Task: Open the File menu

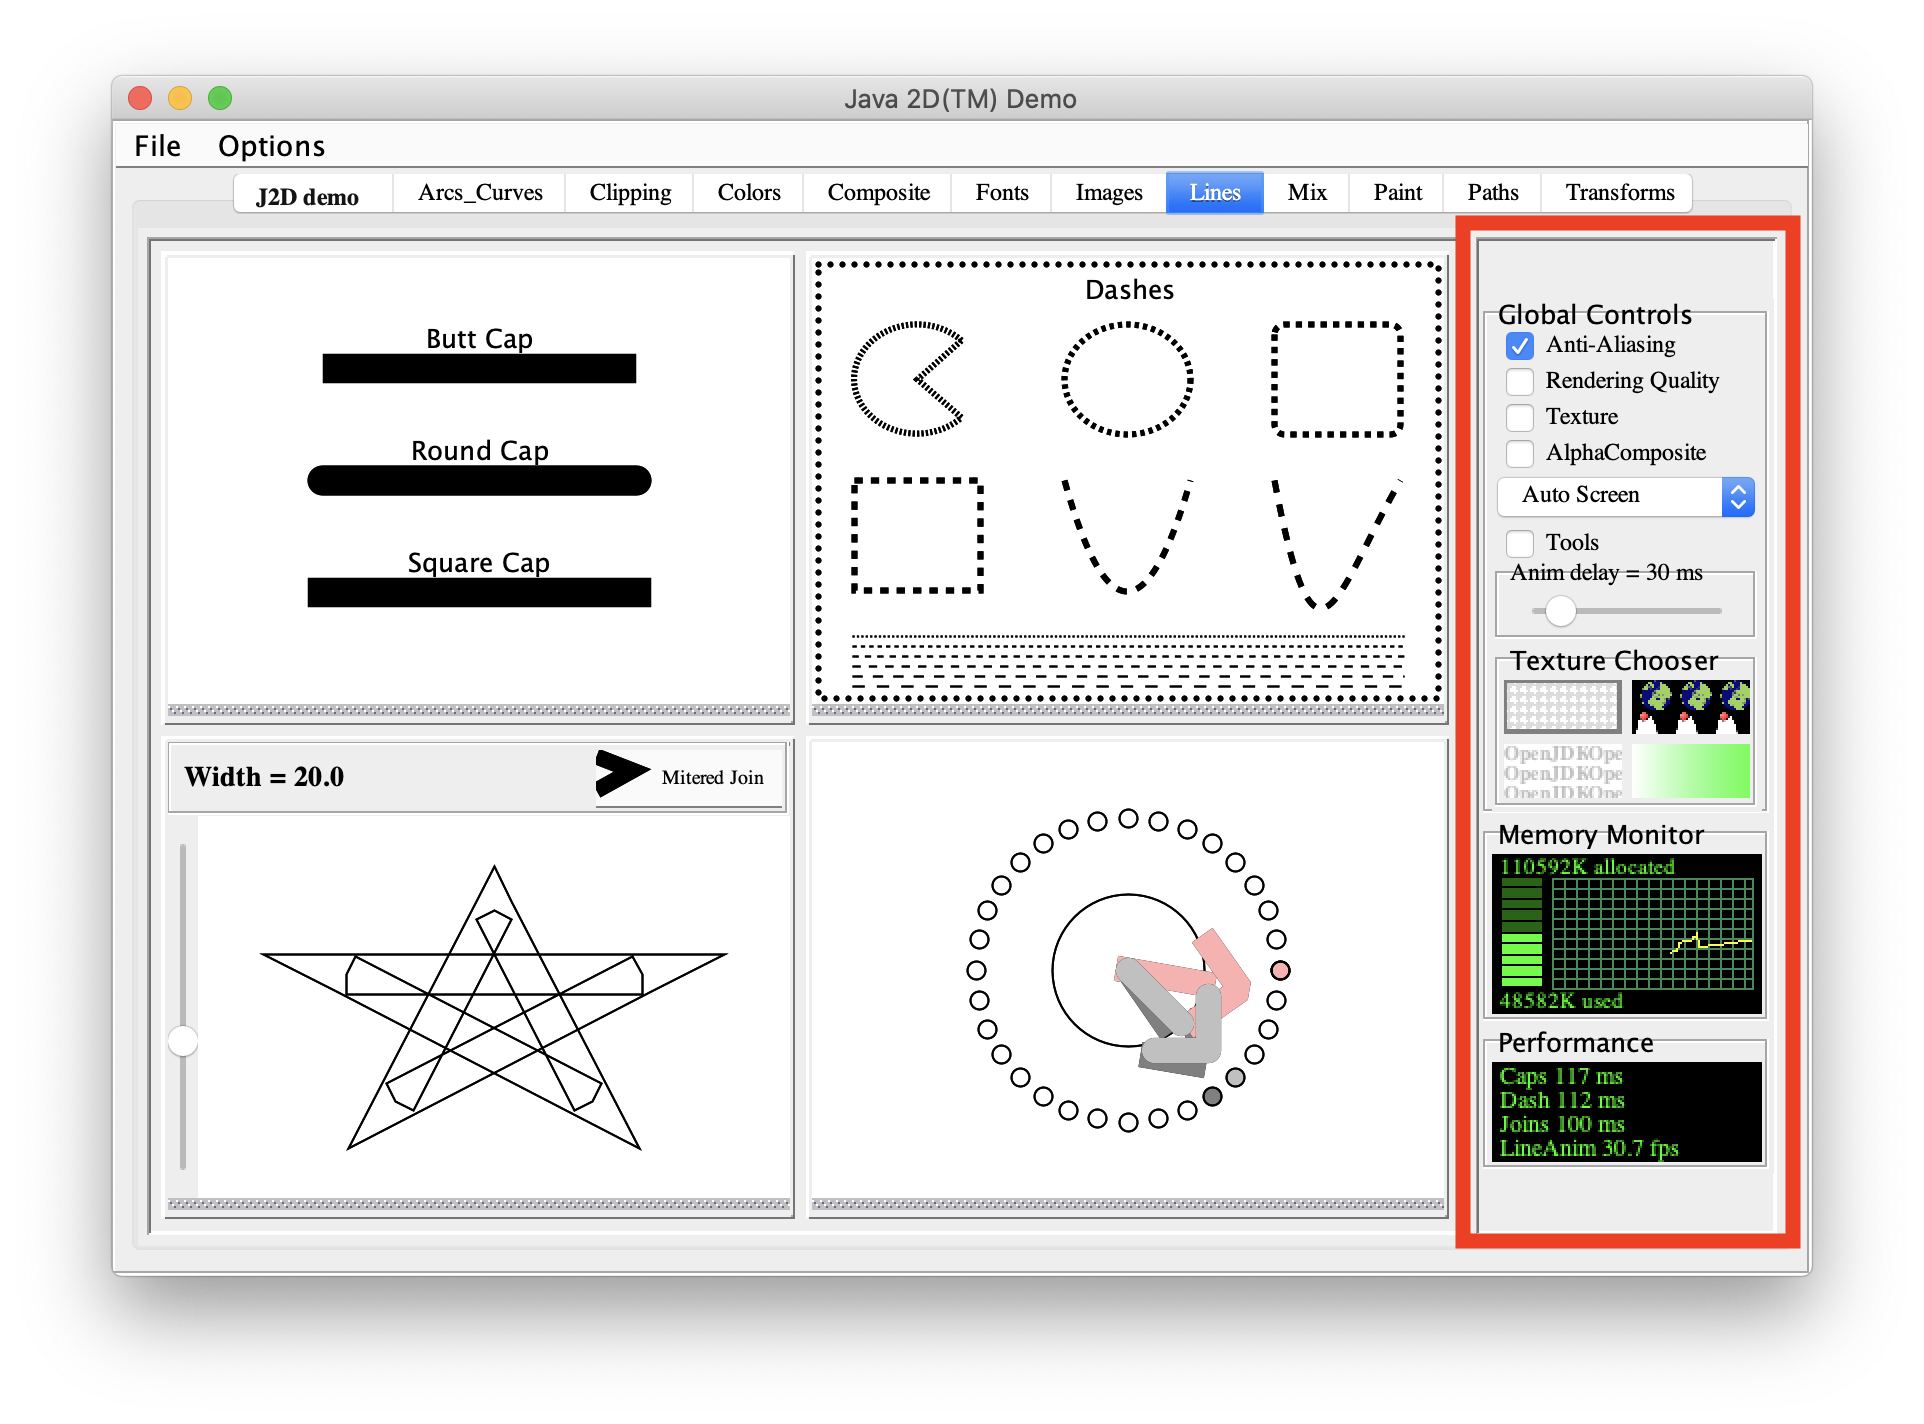Action: coord(157,146)
